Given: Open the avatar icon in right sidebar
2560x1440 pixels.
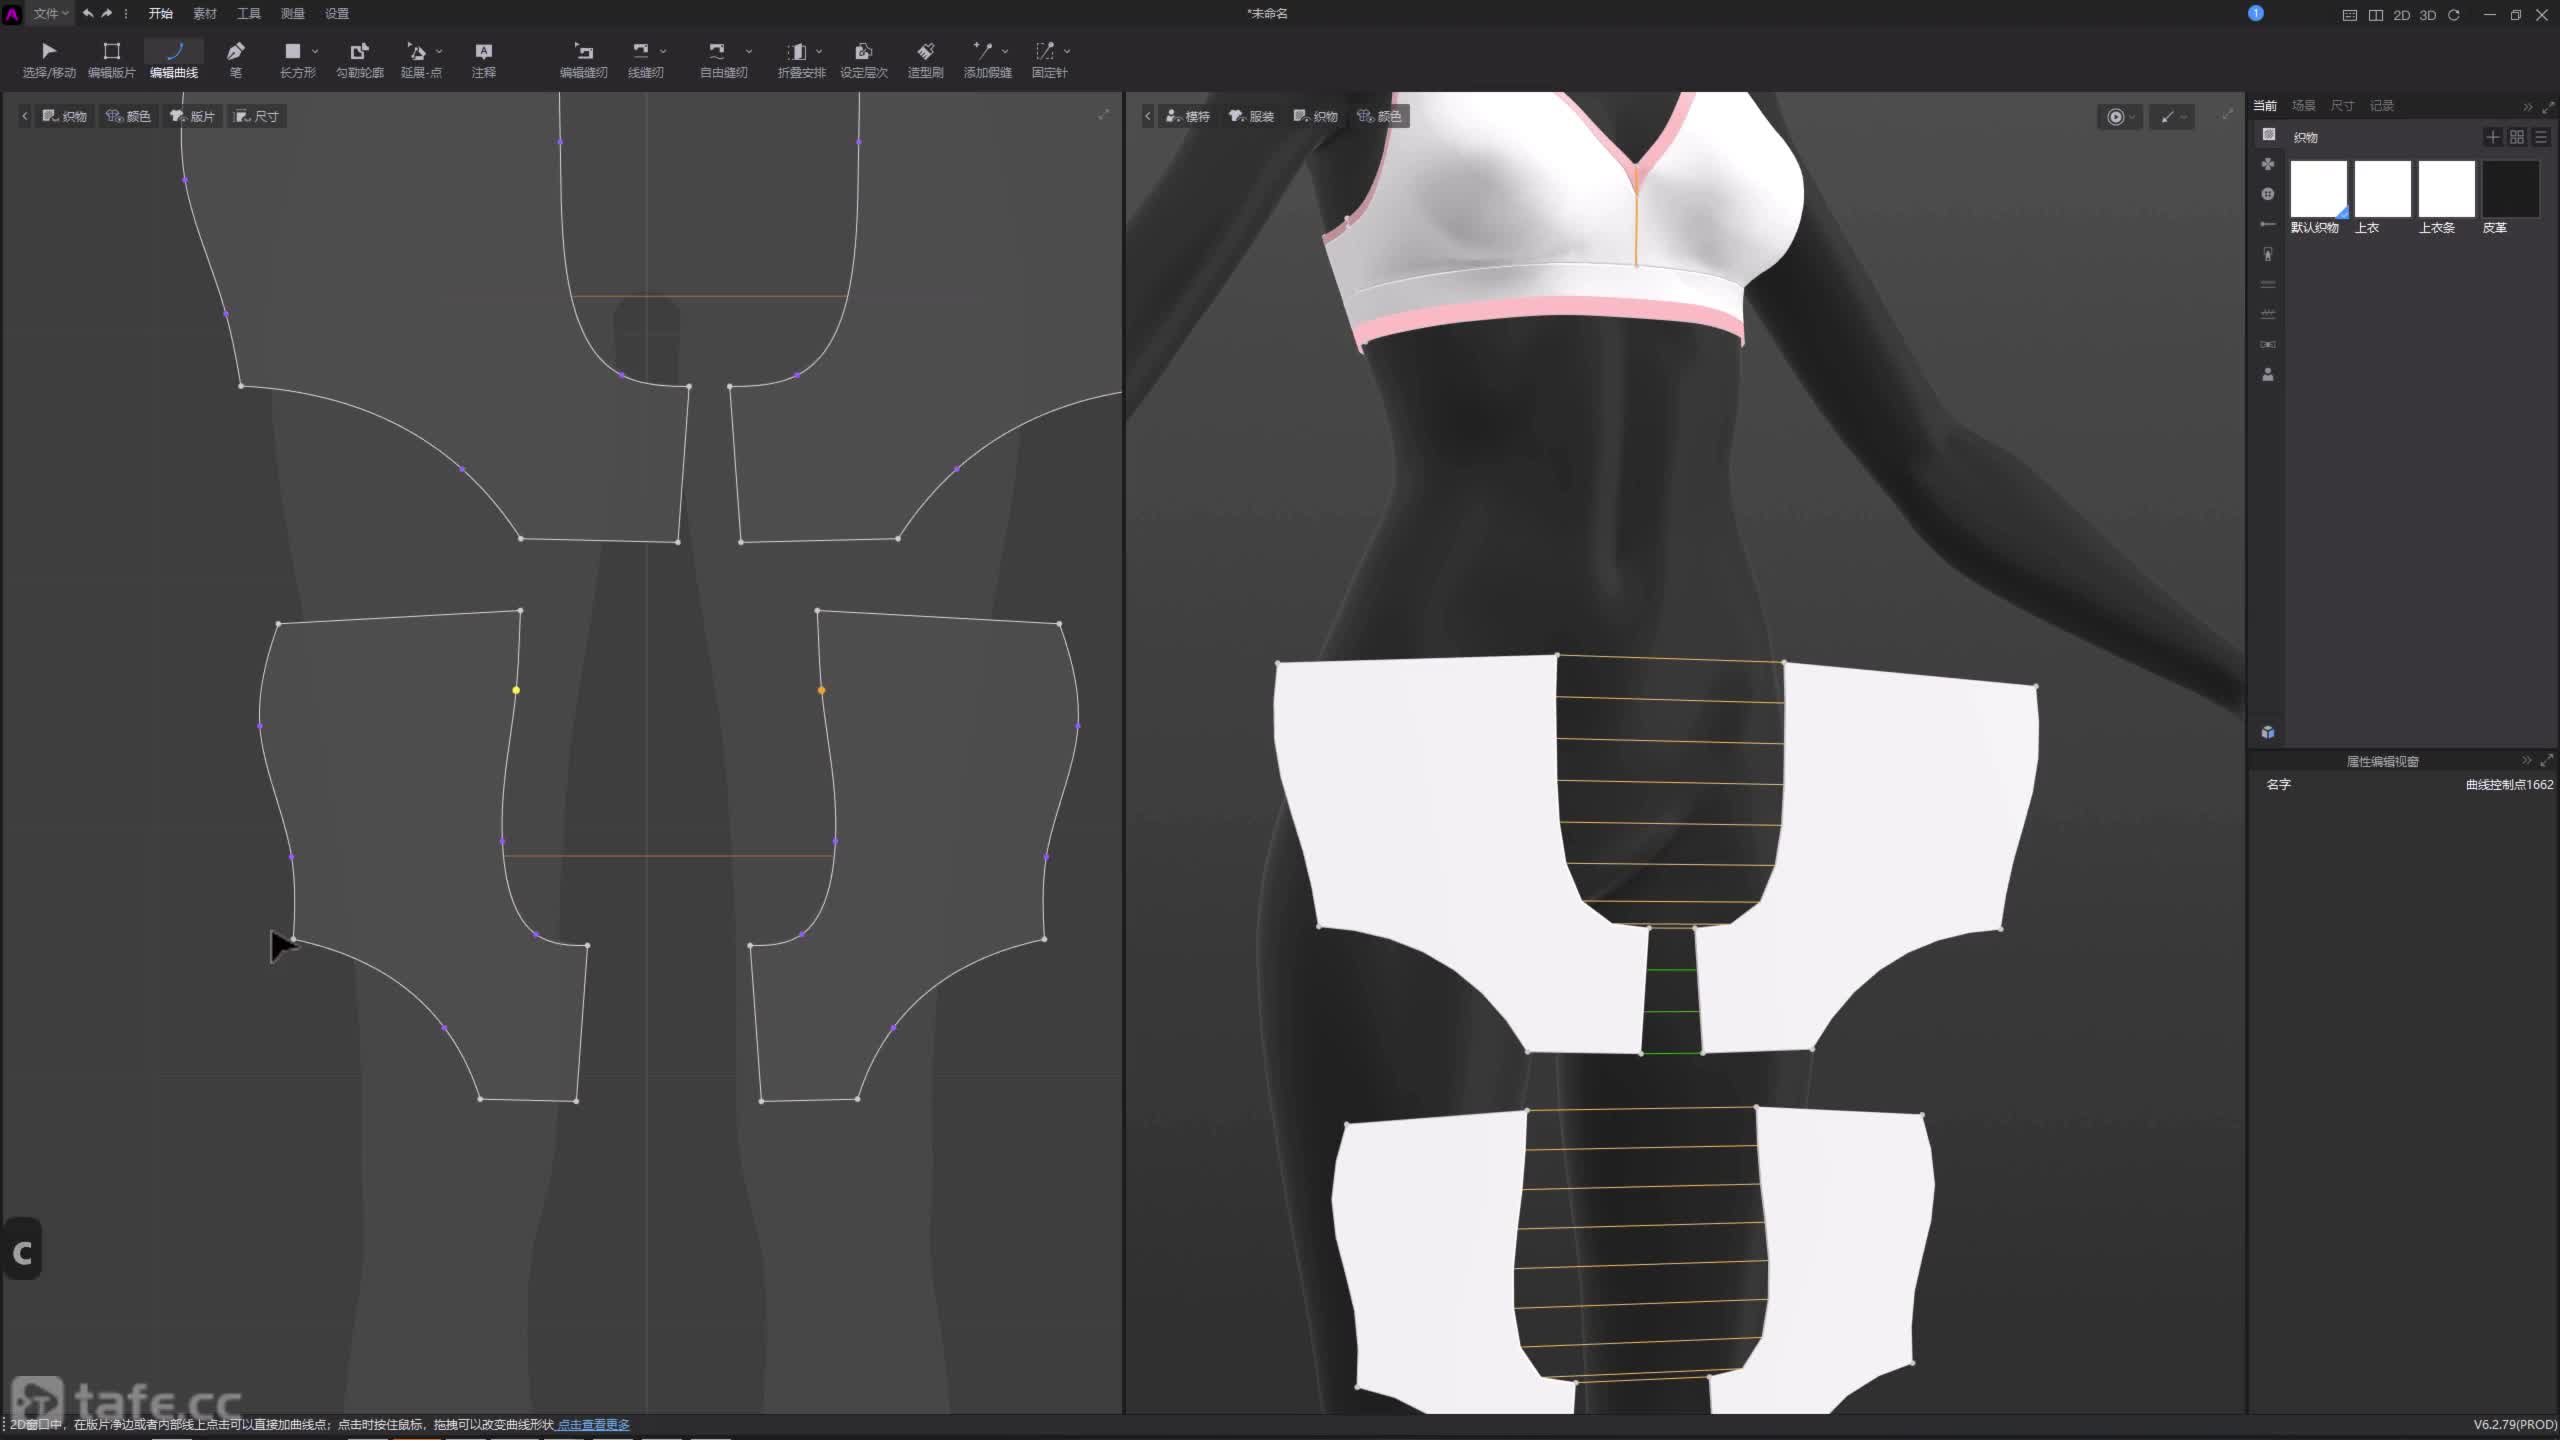Looking at the screenshot, I should coord(2268,374).
